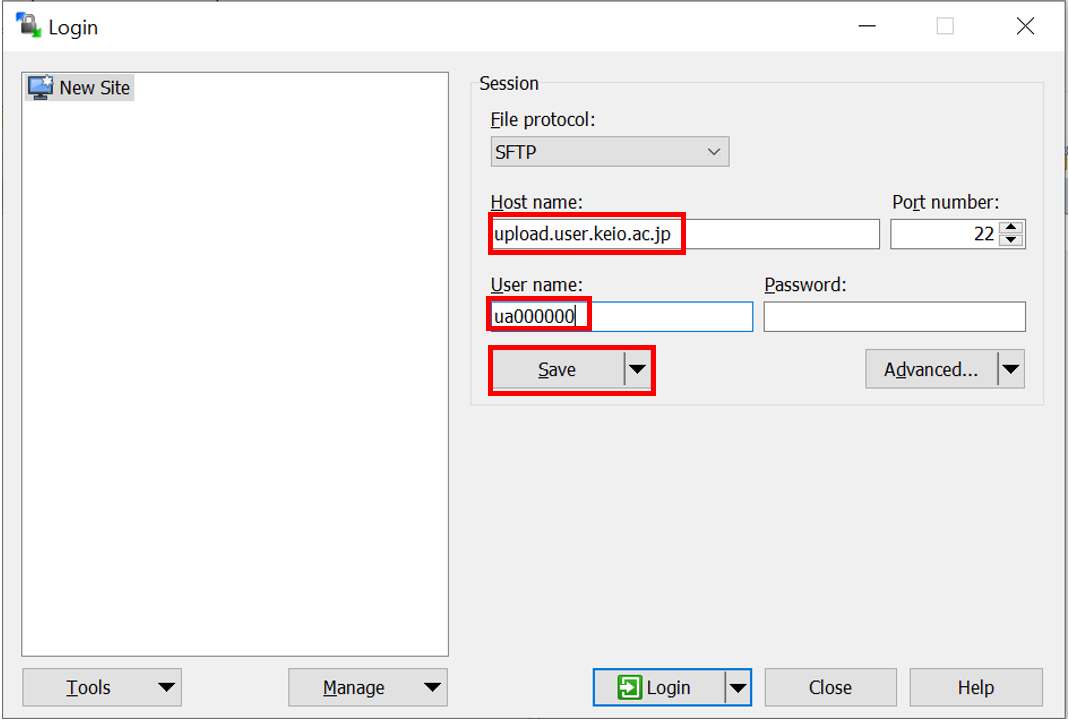Click the Password input field
Screen dimensions: 1069x723
pyautogui.click(x=894, y=317)
